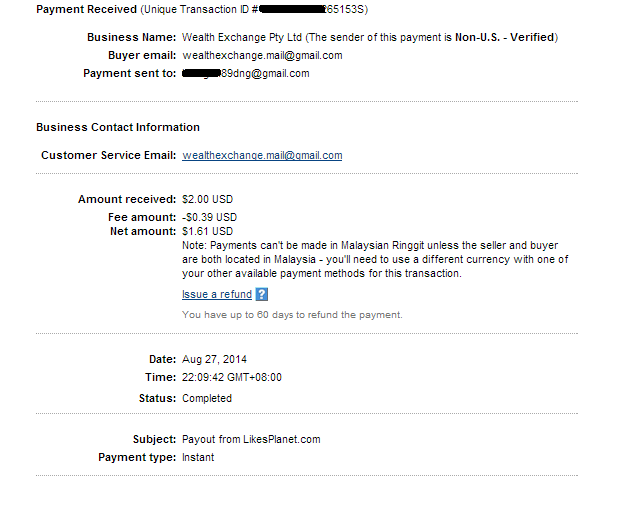Click the Business Contact Information heading
This screenshot has width=633, height=515.
[118, 127]
